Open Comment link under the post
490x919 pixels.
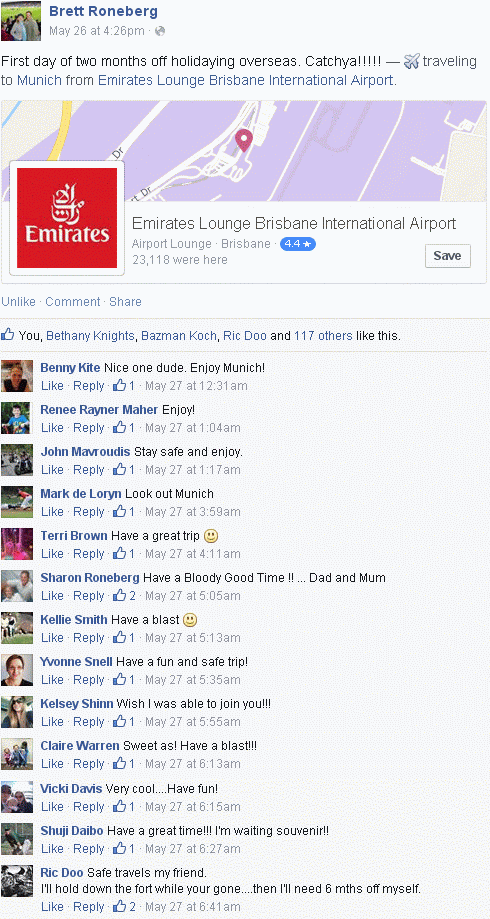point(73,302)
